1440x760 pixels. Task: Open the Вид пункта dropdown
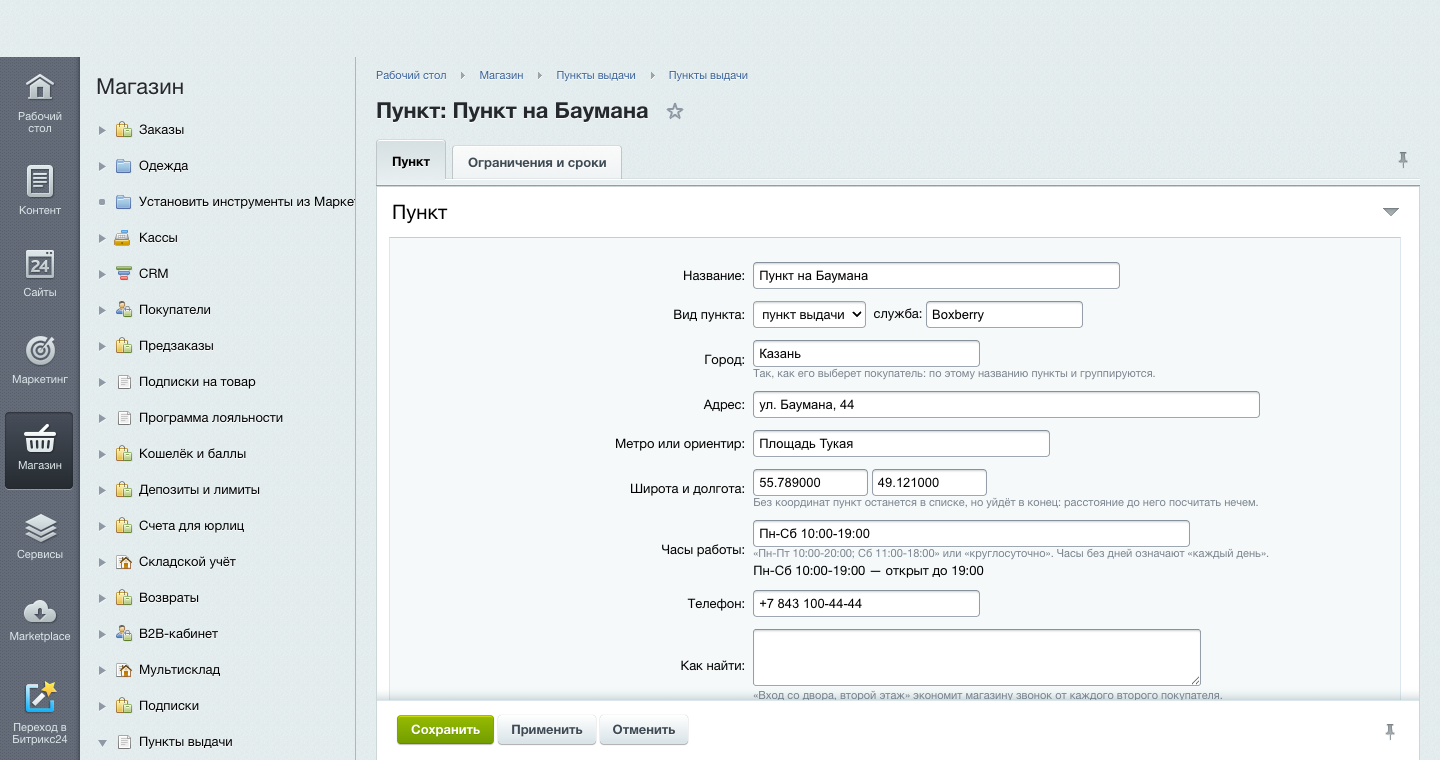click(810, 314)
